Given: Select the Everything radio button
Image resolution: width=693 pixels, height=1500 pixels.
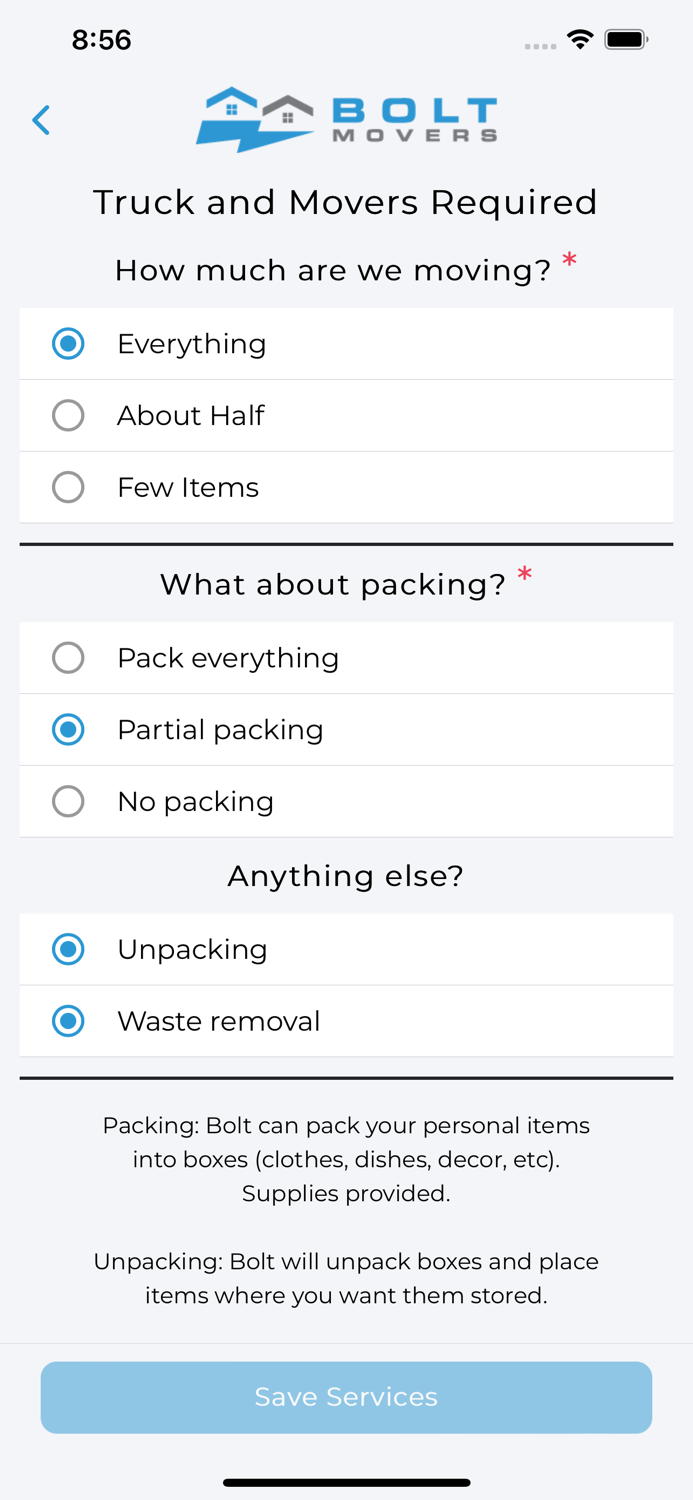Looking at the screenshot, I should 68,344.
